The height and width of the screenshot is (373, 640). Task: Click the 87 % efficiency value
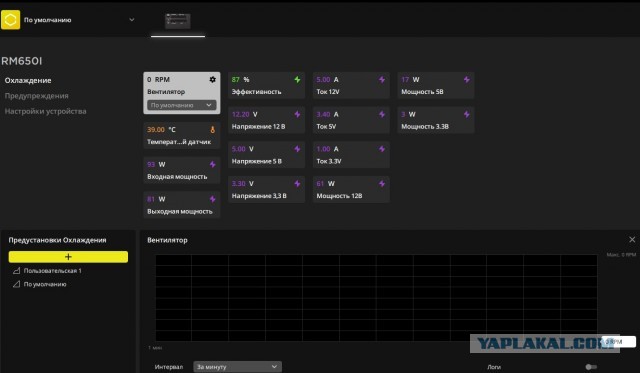coord(240,80)
